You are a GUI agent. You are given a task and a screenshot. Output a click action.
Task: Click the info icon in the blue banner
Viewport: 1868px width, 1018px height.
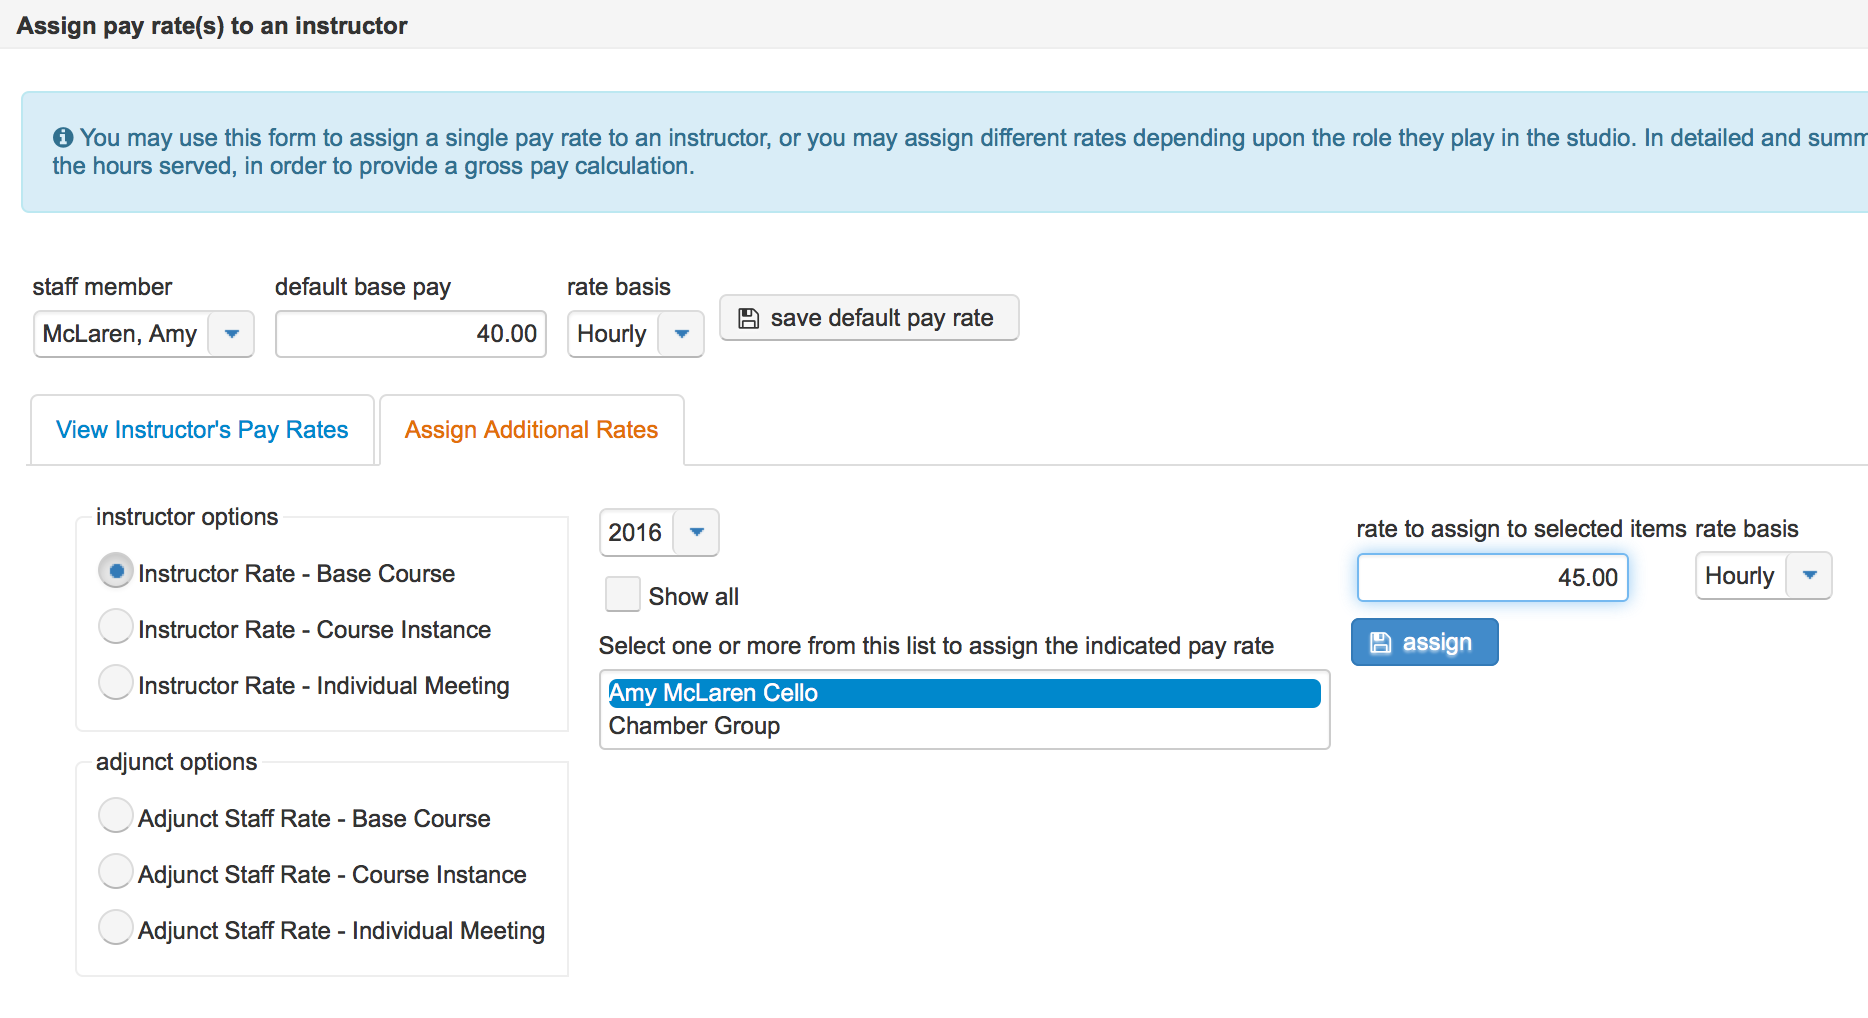63,137
